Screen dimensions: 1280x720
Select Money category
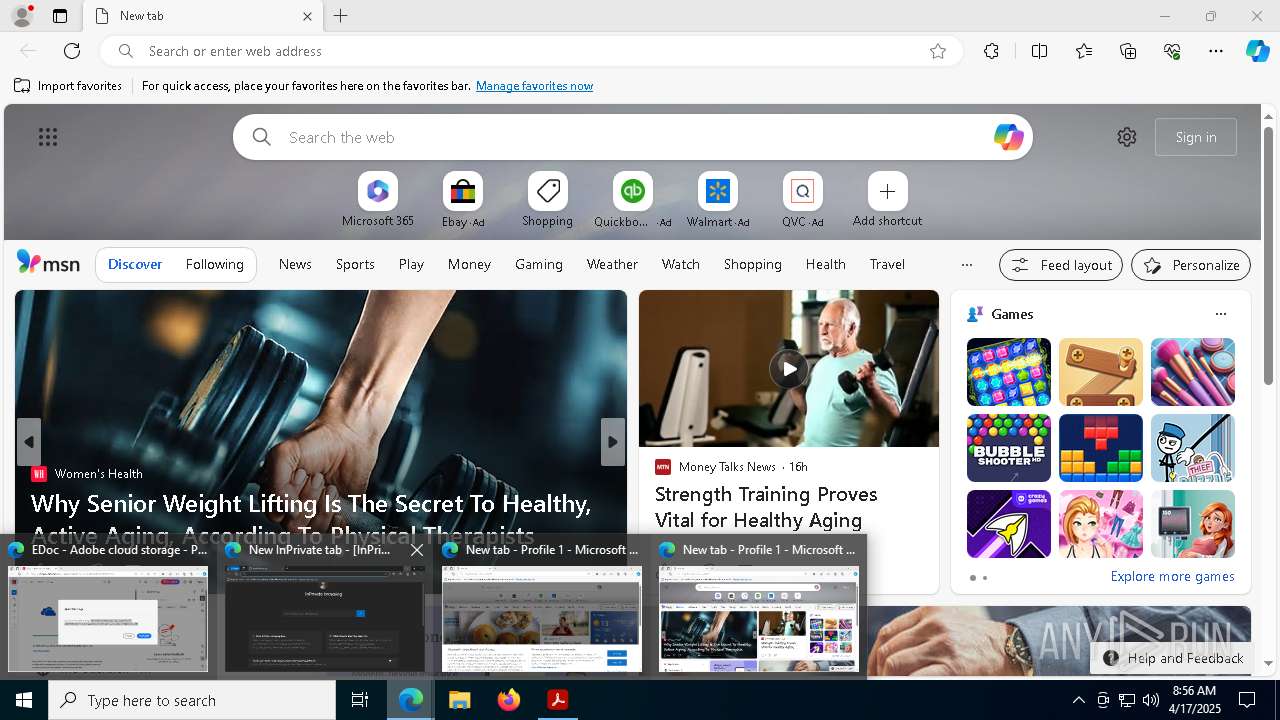coord(469,265)
